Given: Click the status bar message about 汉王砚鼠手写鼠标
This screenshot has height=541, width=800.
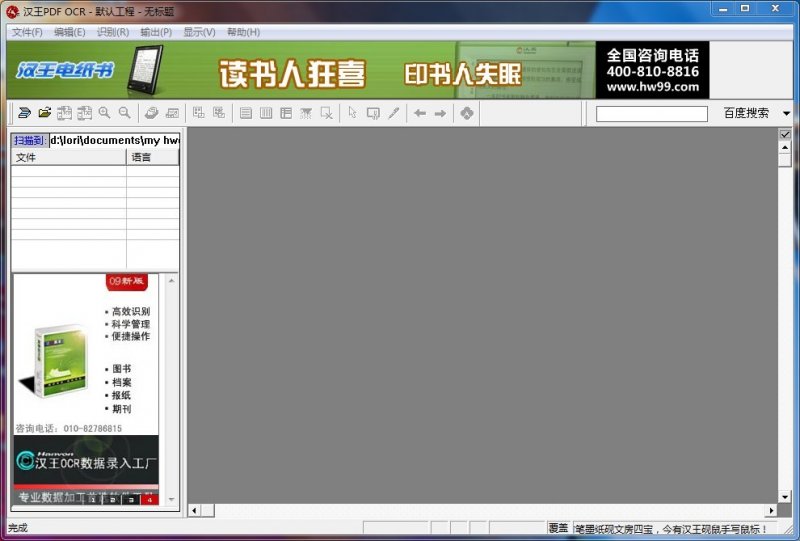Looking at the screenshot, I should [x=670, y=529].
